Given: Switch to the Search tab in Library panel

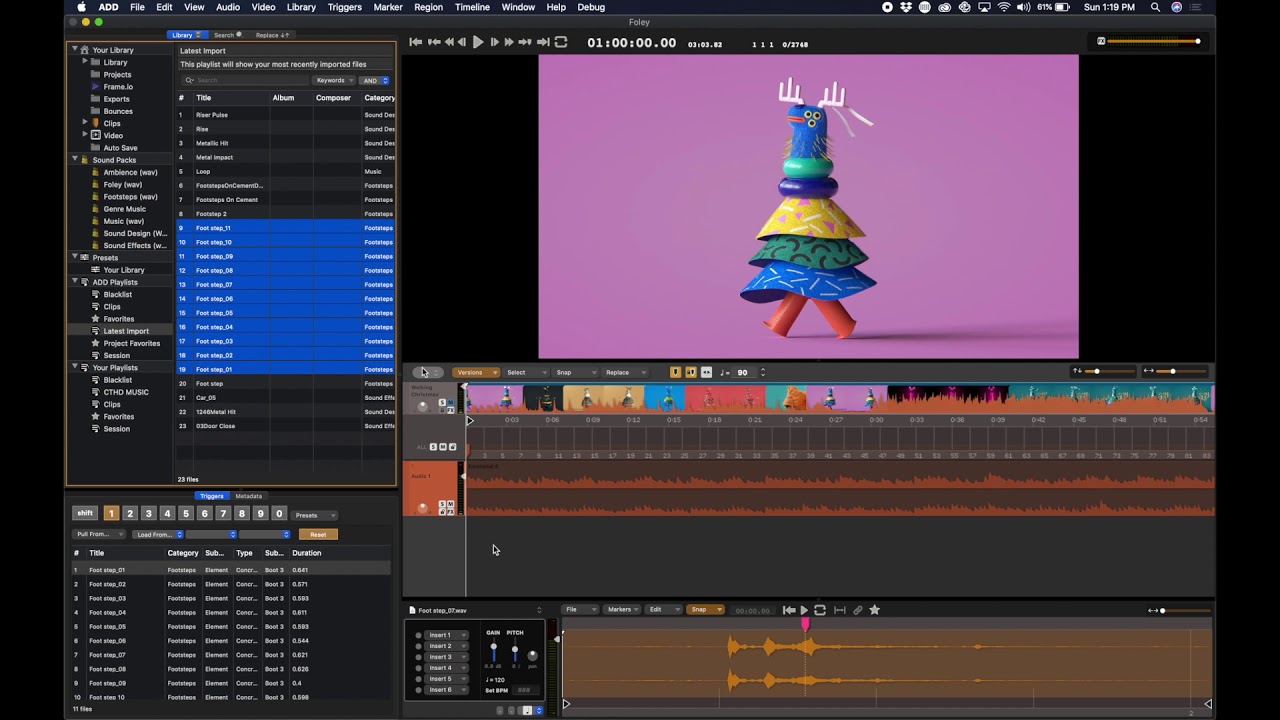Looking at the screenshot, I should 227,35.
